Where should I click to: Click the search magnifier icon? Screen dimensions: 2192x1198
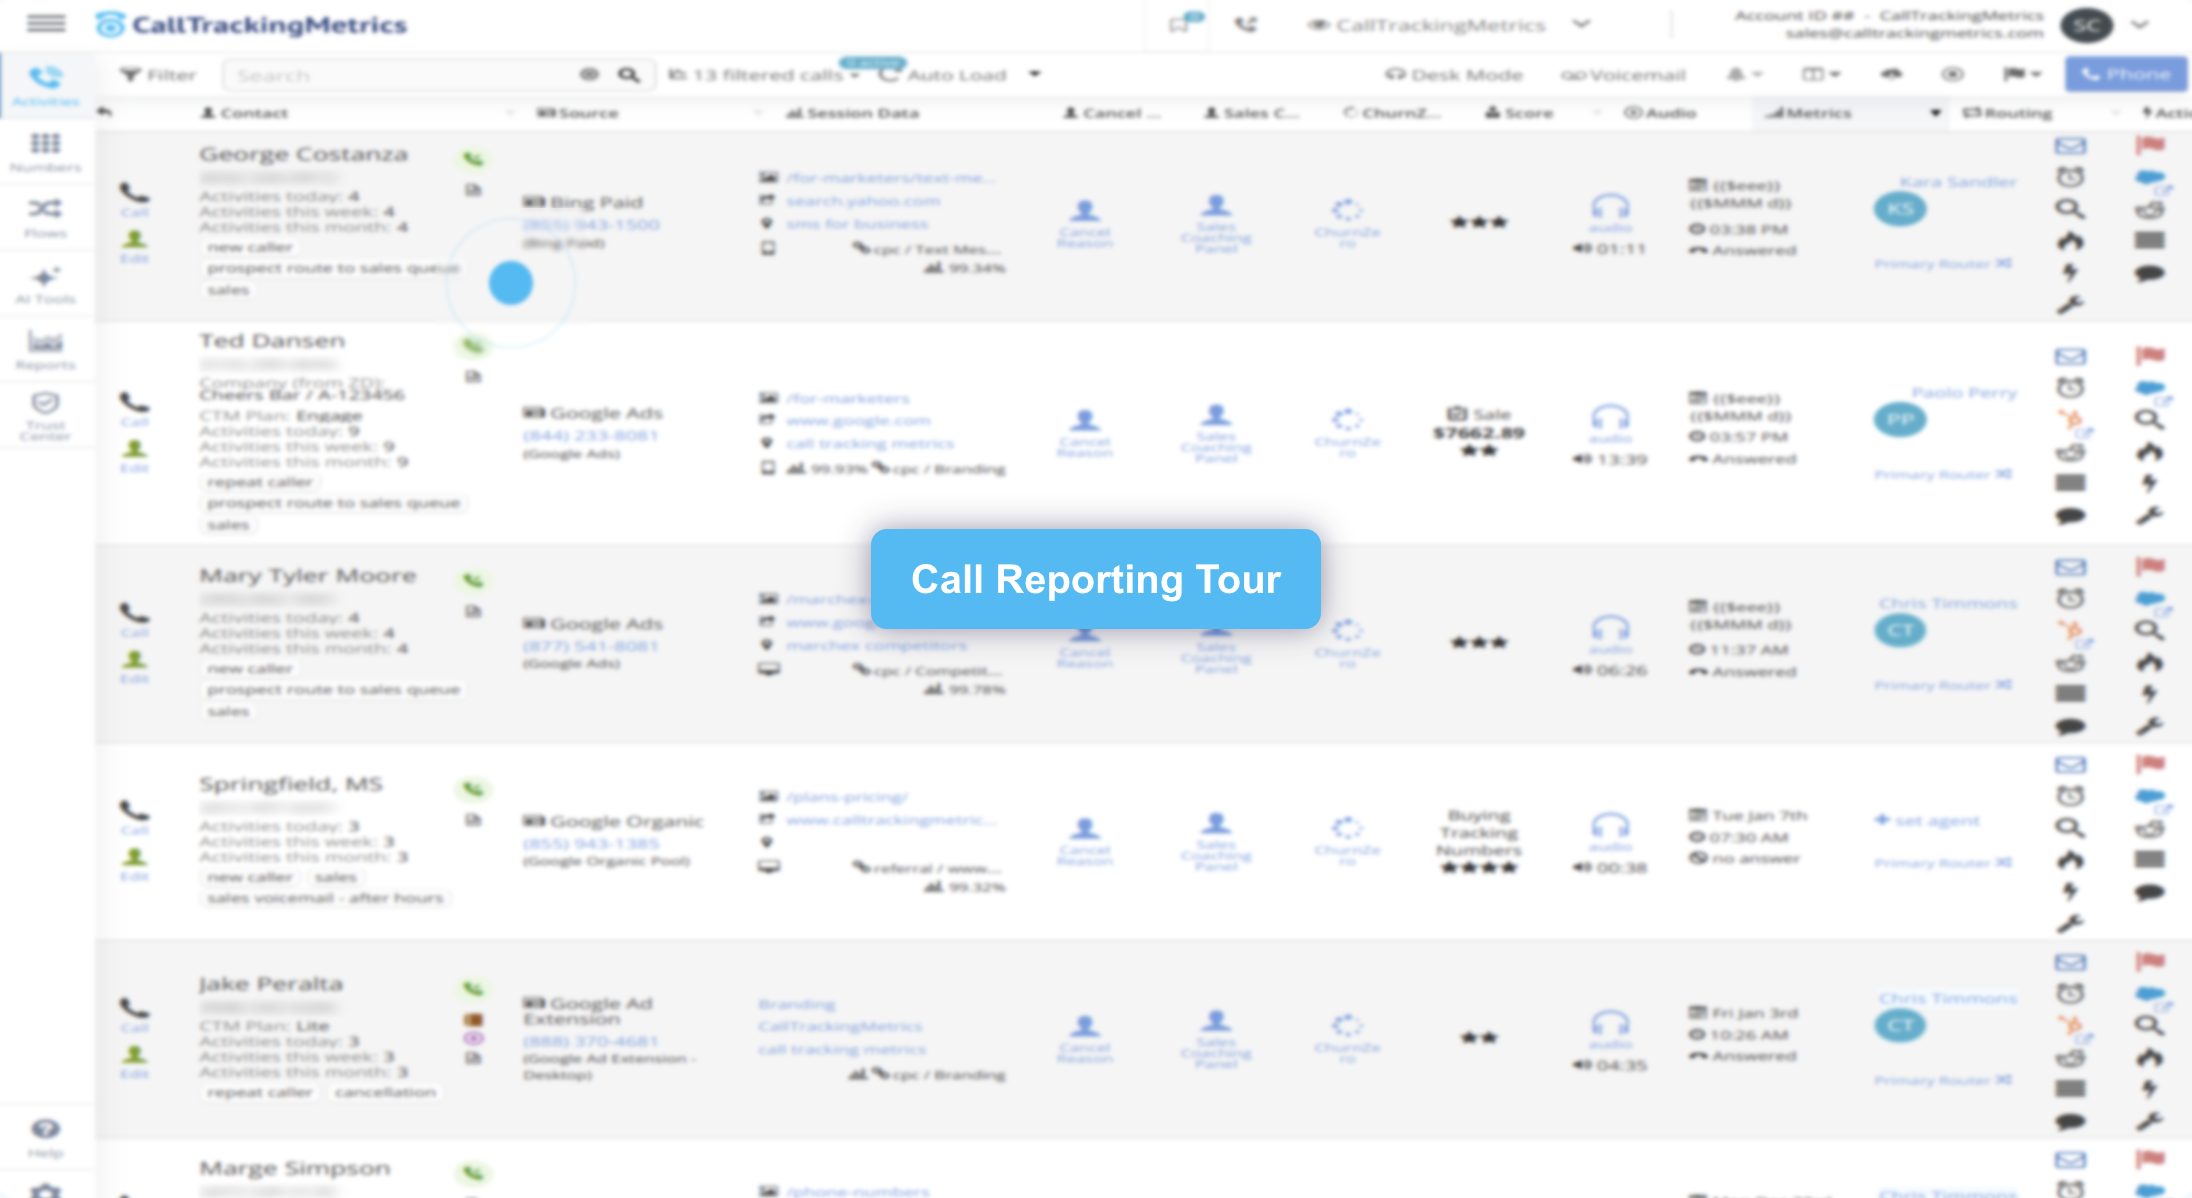coord(628,75)
